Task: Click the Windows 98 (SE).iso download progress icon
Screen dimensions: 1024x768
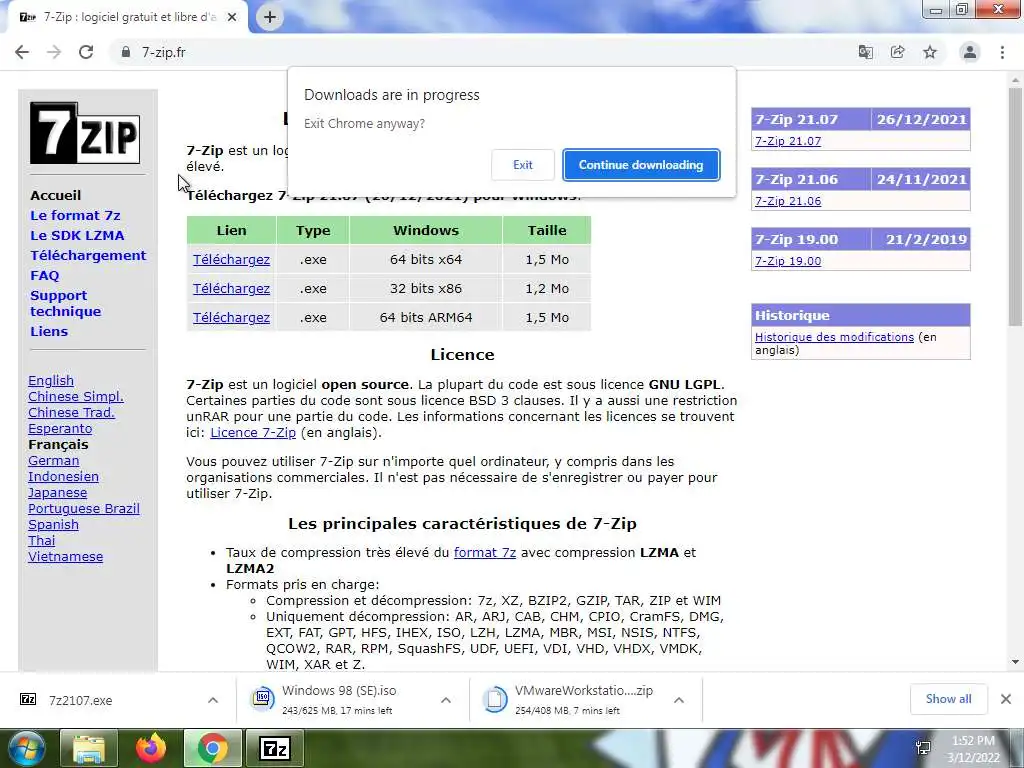Action: click(x=263, y=699)
